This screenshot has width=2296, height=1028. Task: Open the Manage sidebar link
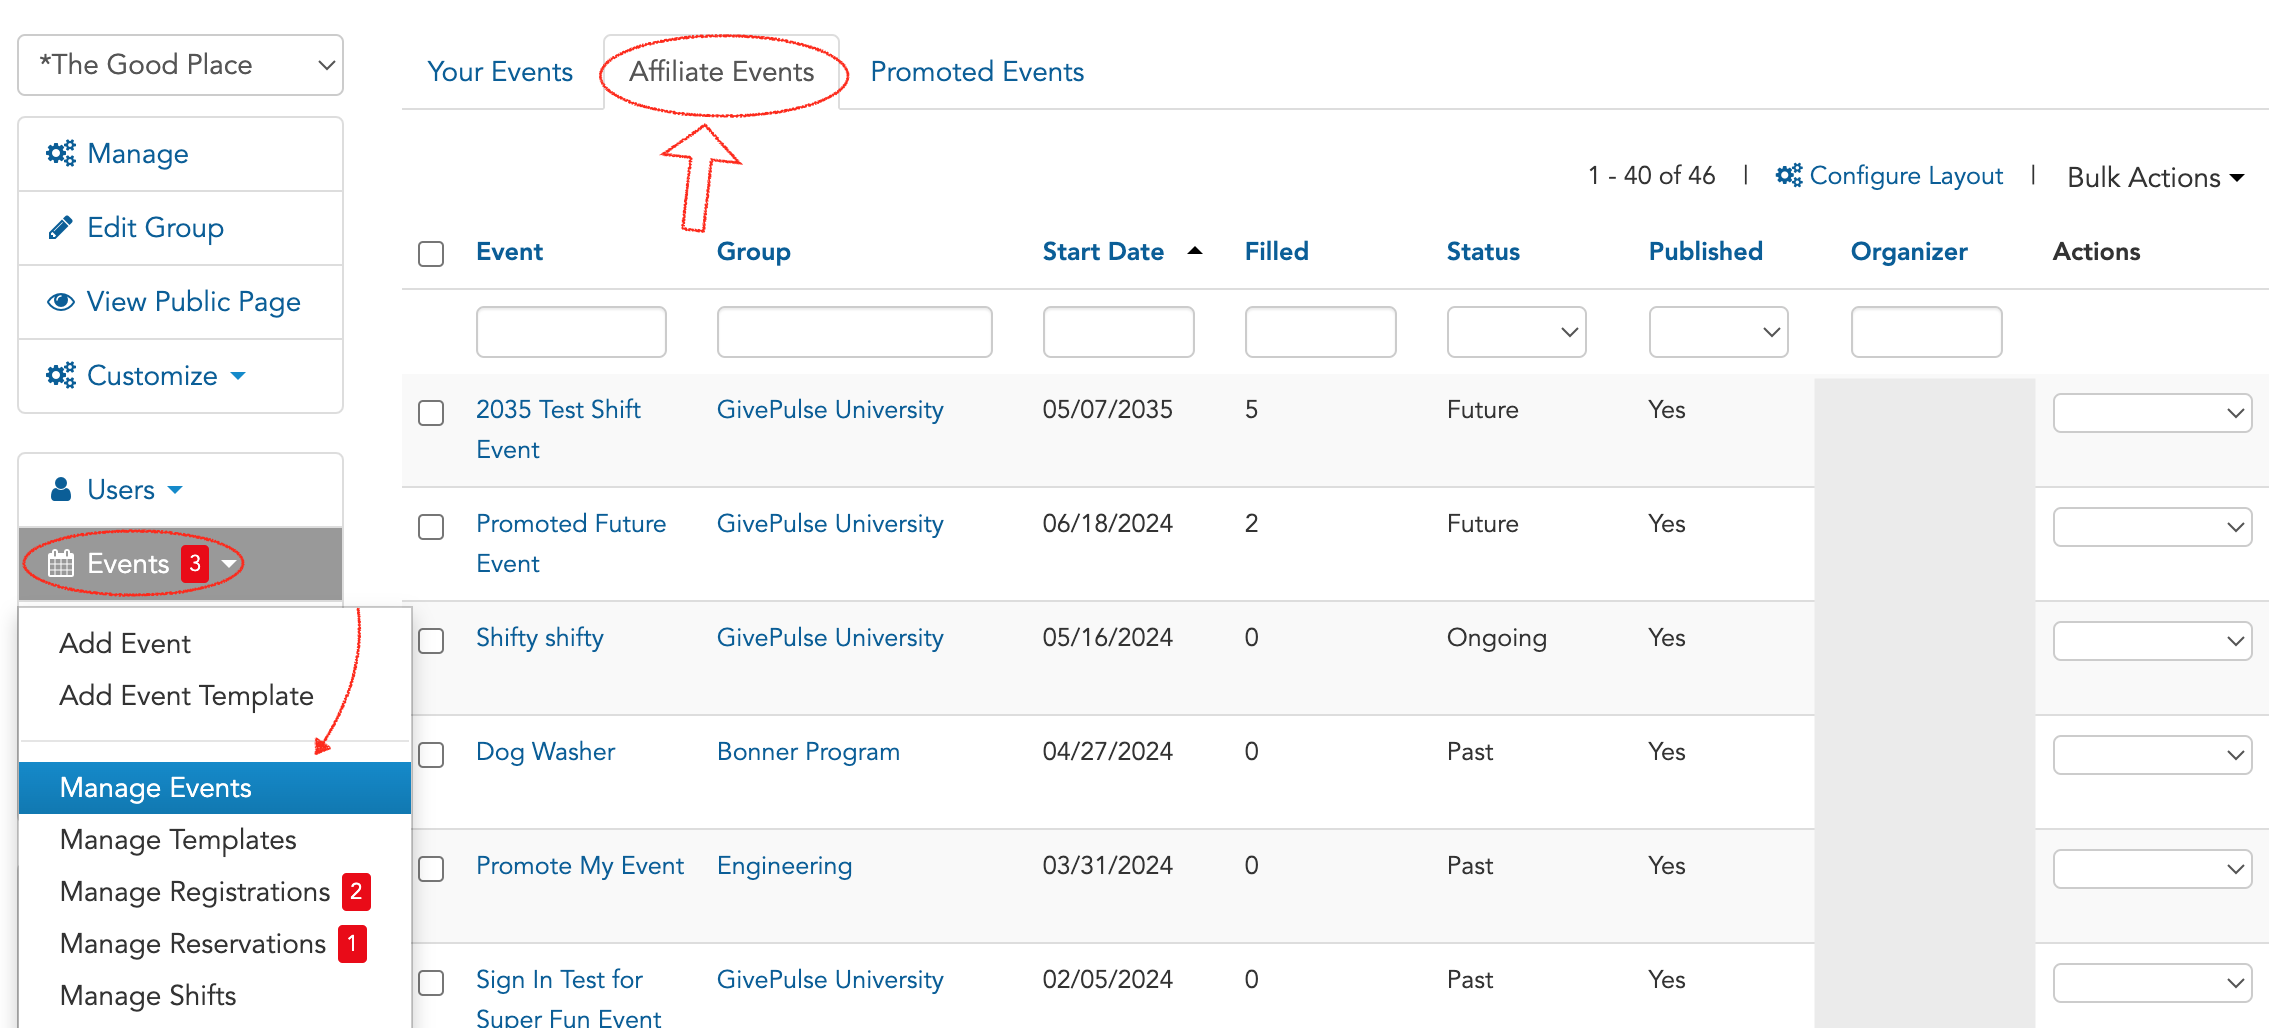[138, 154]
